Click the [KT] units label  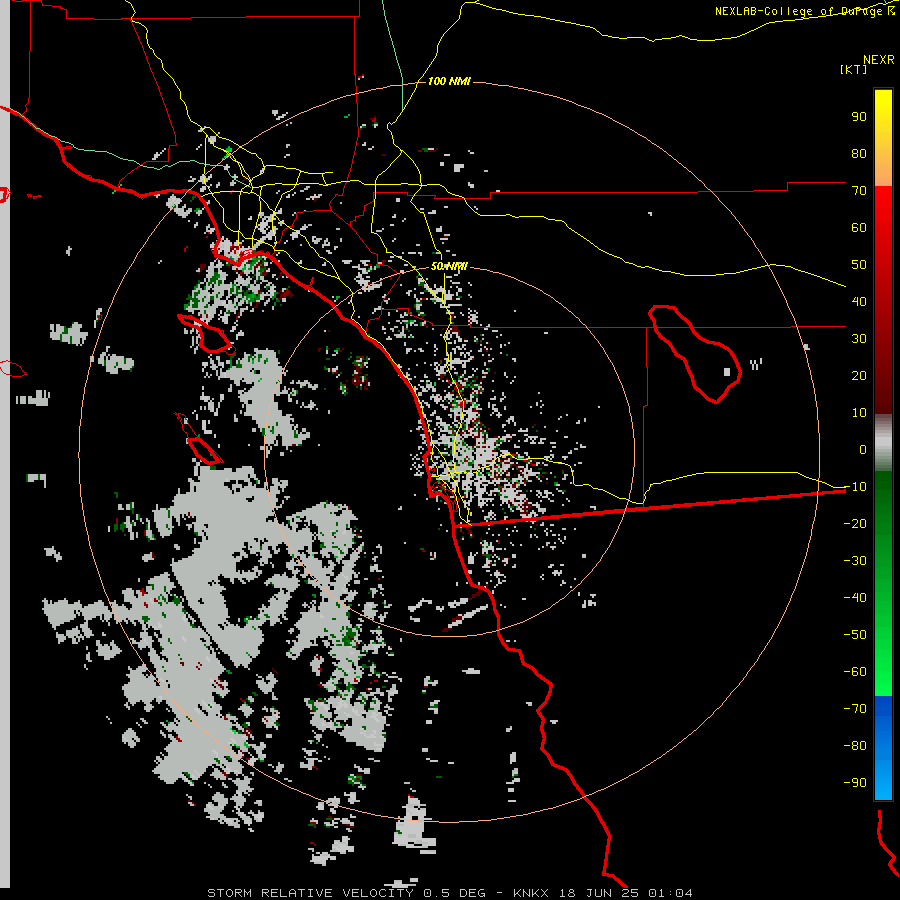(854, 69)
